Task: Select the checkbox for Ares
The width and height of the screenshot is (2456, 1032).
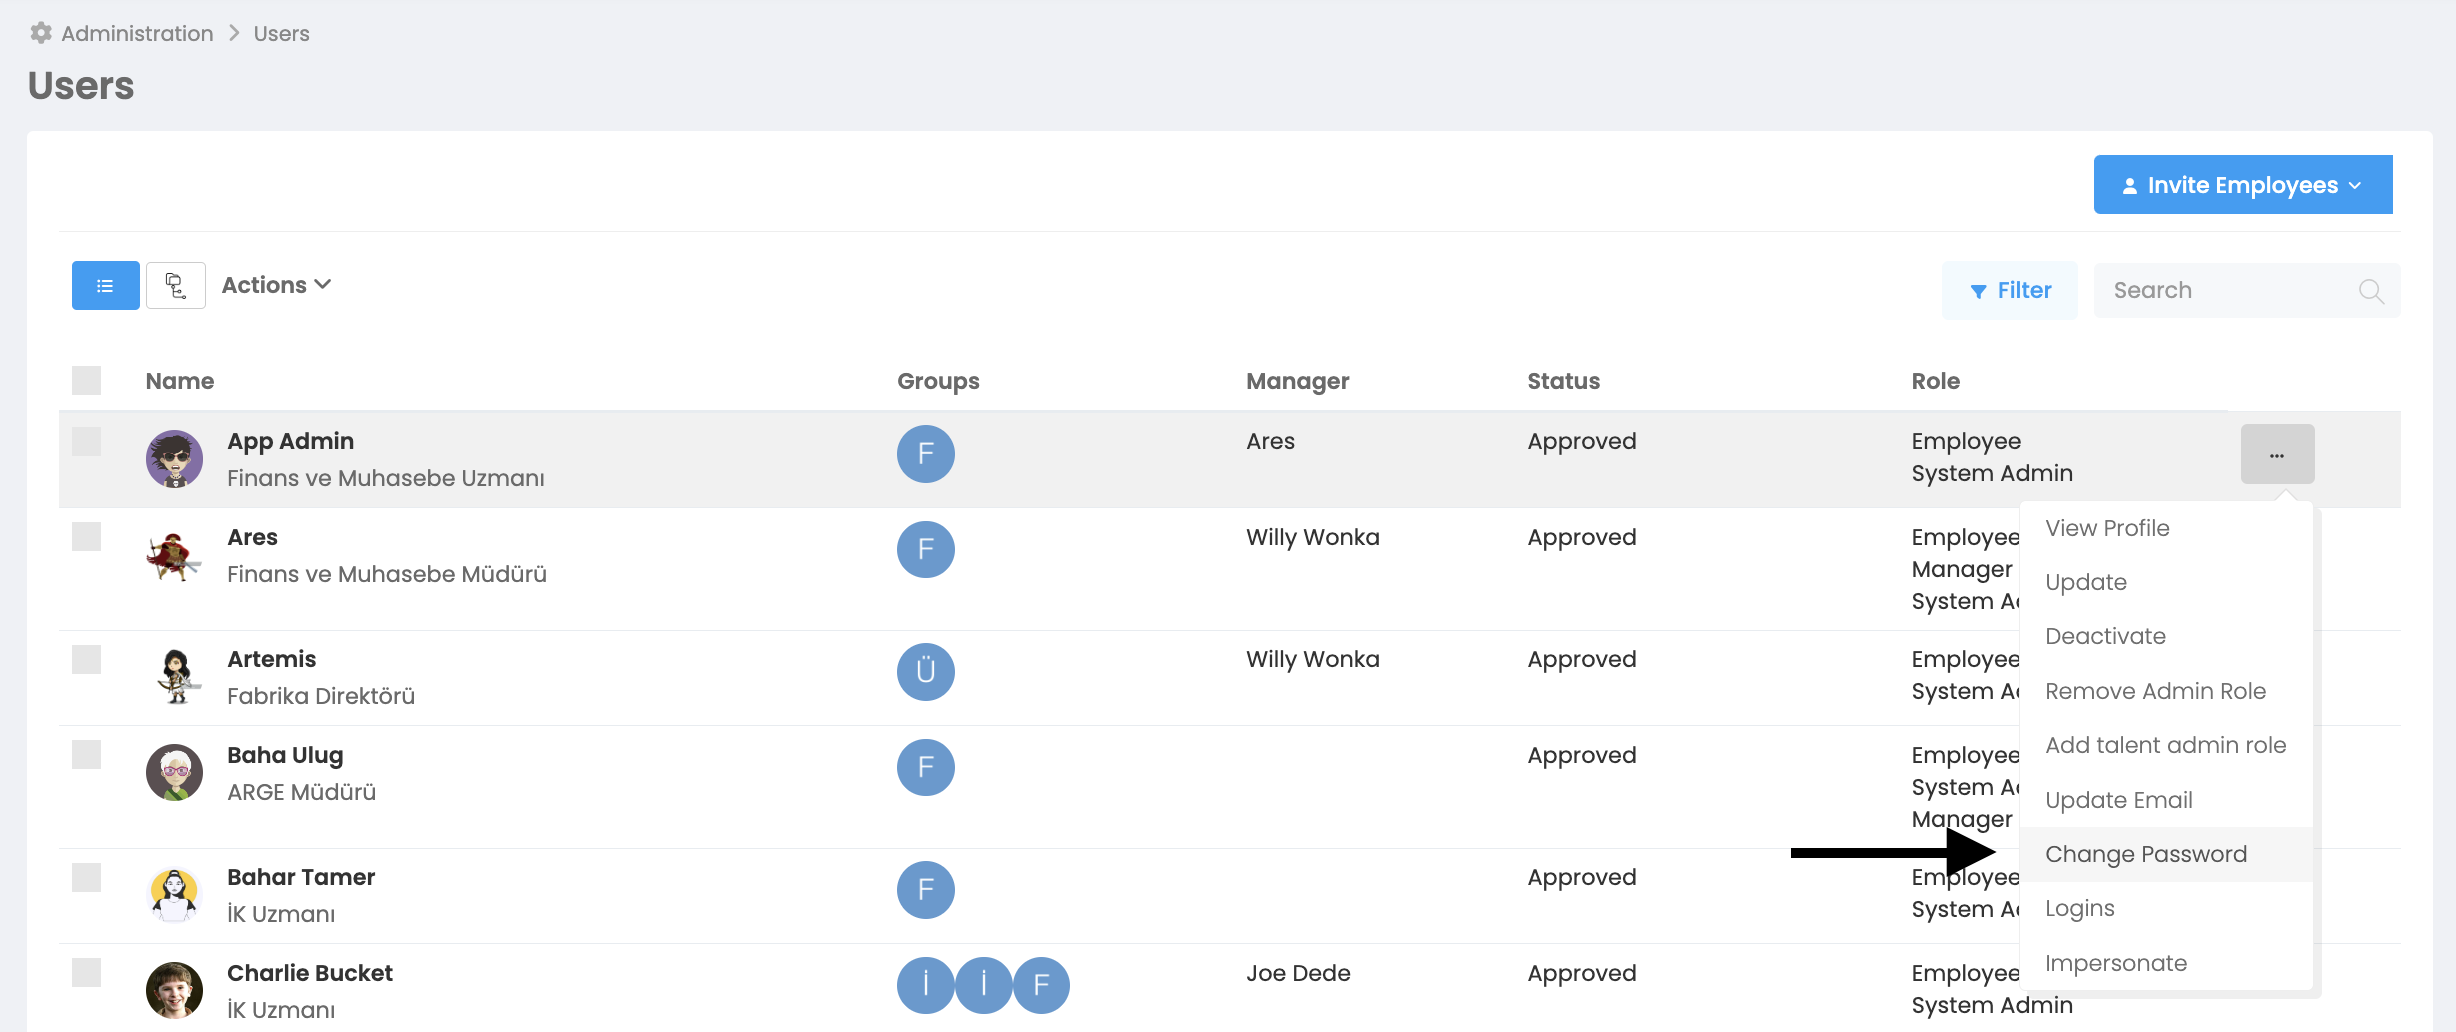Action: click(x=87, y=537)
